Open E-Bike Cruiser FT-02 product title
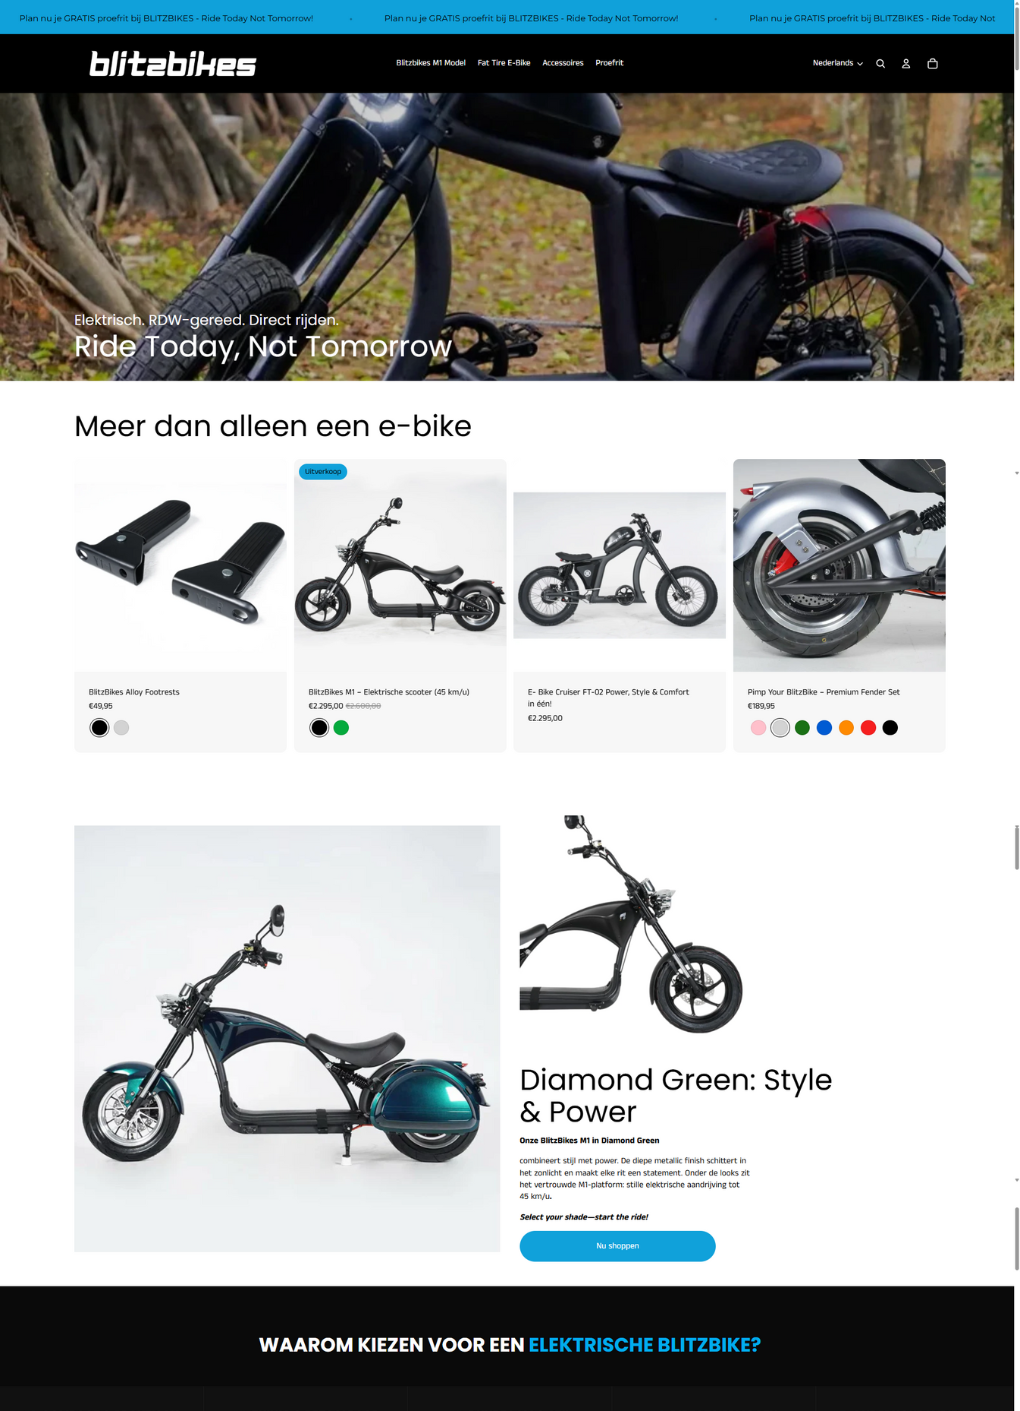The height and width of the screenshot is (1411, 1020). pyautogui.click(x=608, y=697)
